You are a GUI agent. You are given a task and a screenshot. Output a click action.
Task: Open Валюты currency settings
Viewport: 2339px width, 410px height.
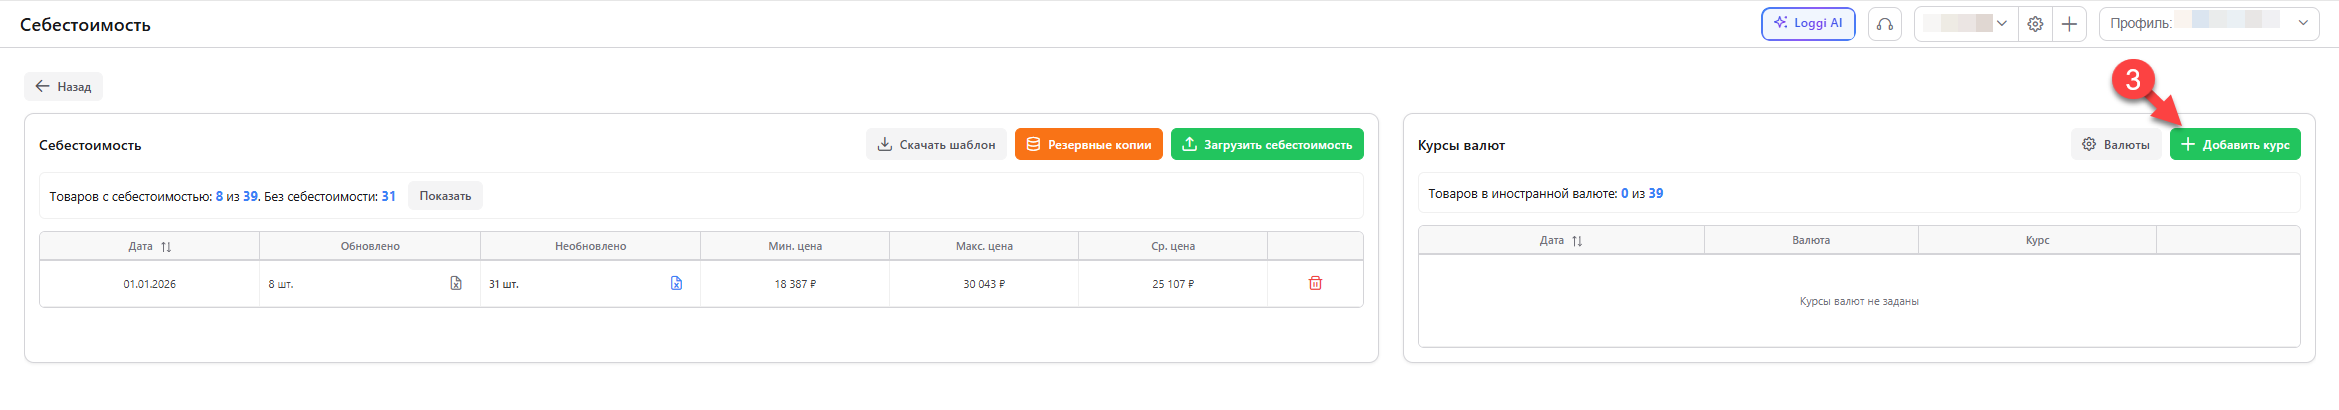[x=2116, y=144]
